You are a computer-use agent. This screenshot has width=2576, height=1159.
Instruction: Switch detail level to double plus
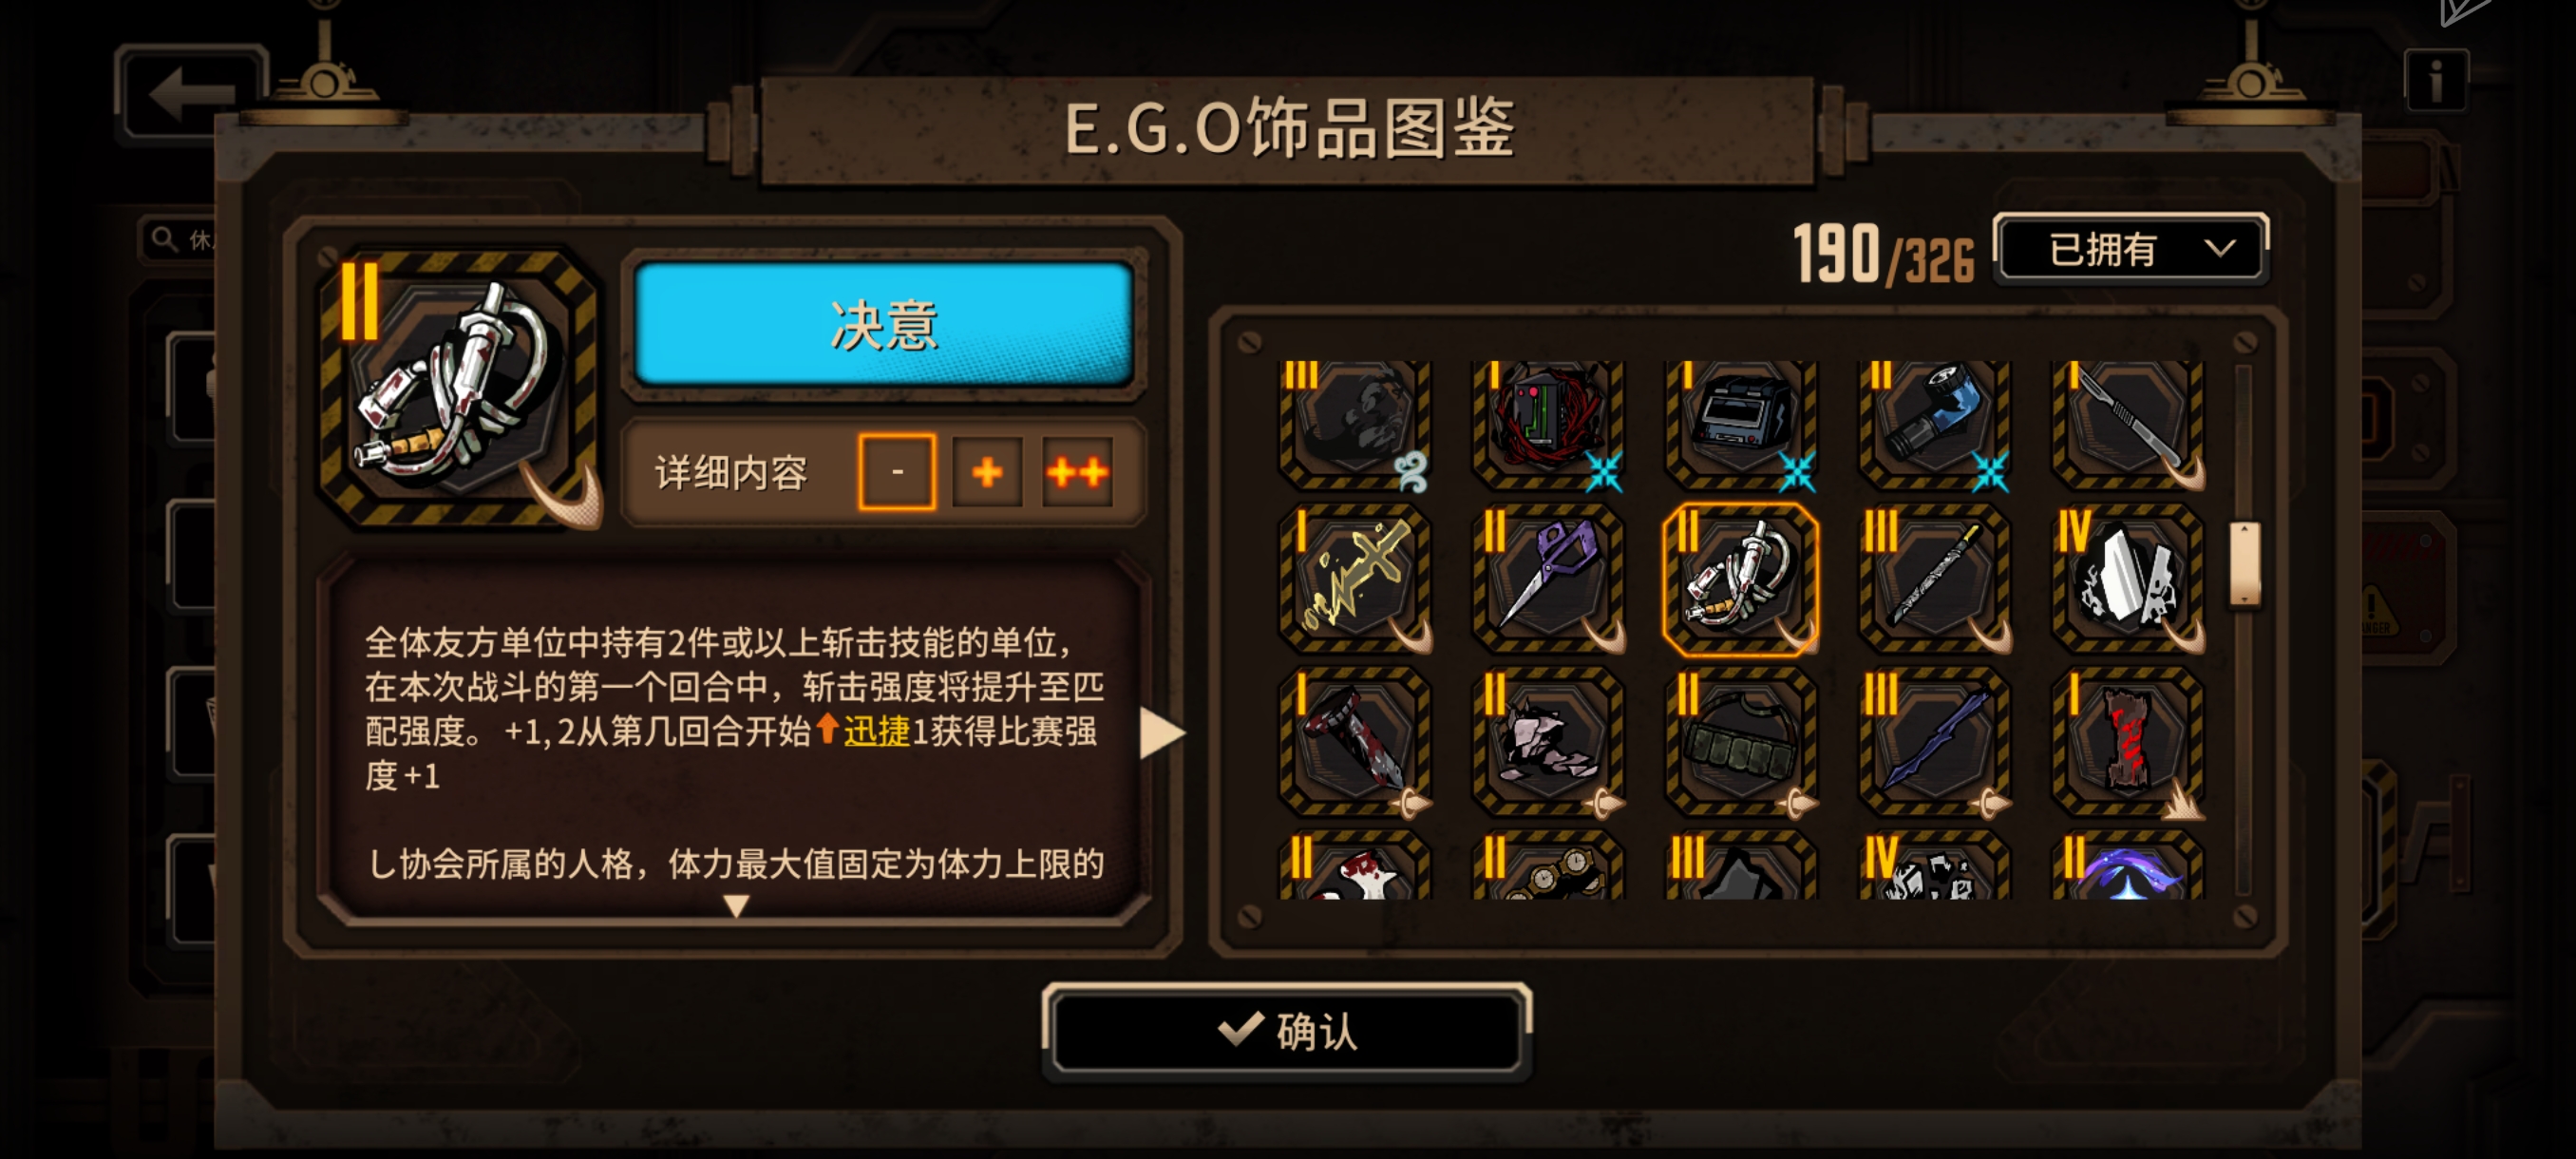[x=1077, y=471]
